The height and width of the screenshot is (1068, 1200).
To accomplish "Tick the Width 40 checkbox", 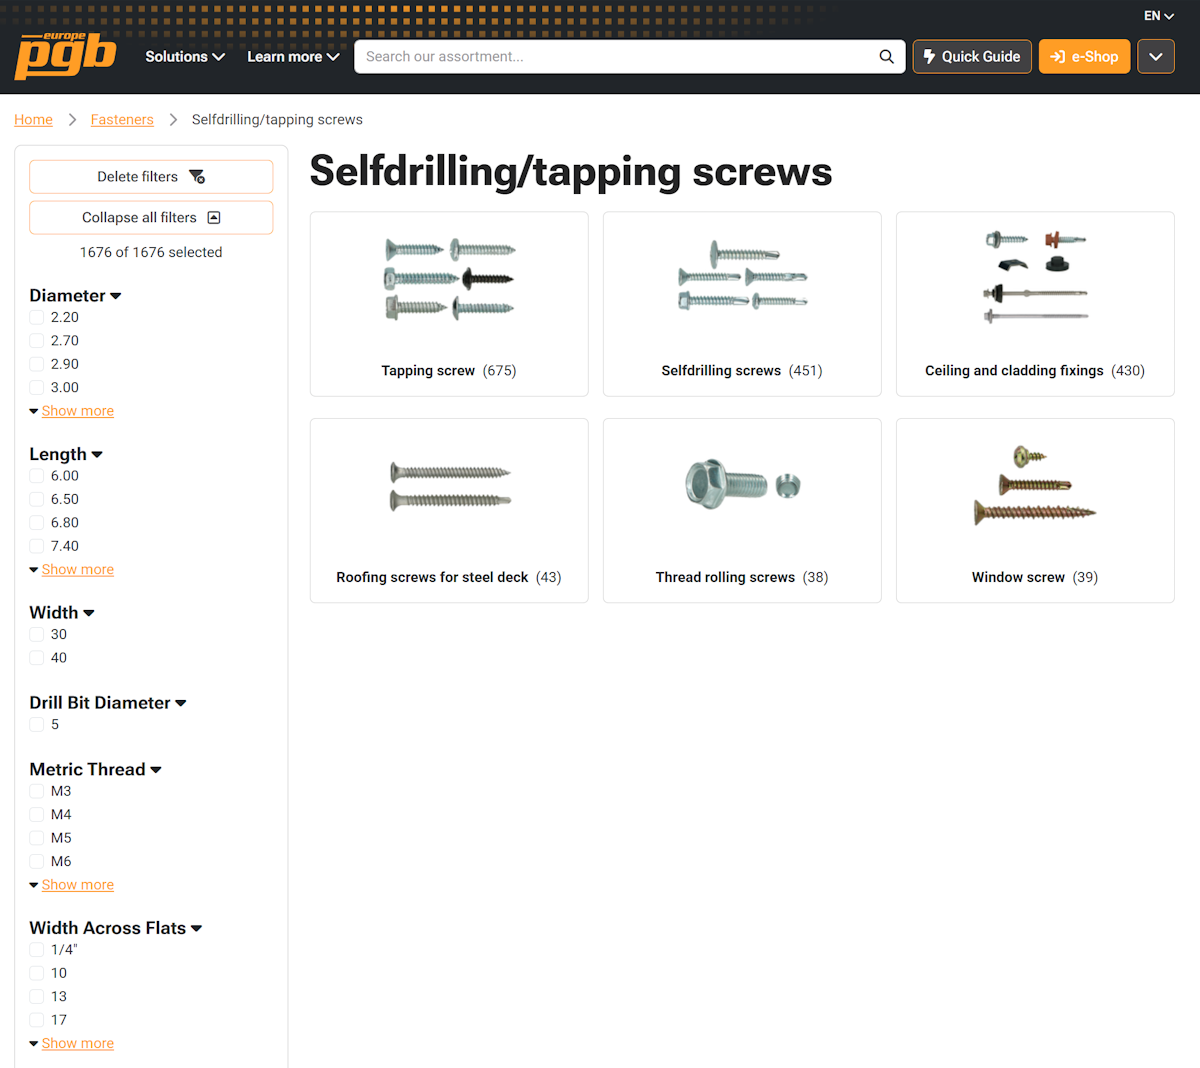I will (x=37, y=658).
